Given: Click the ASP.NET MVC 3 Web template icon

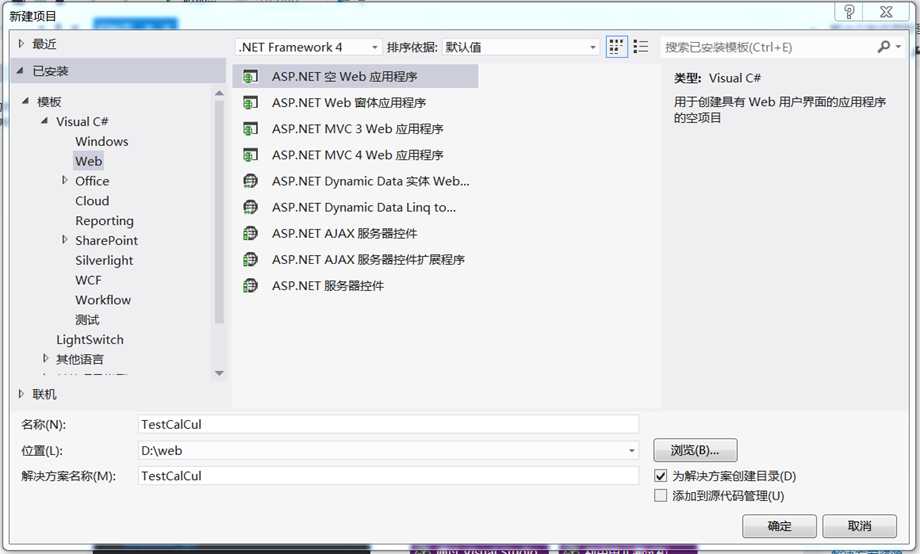Looking at the screenshot, I should pos(251,129).
